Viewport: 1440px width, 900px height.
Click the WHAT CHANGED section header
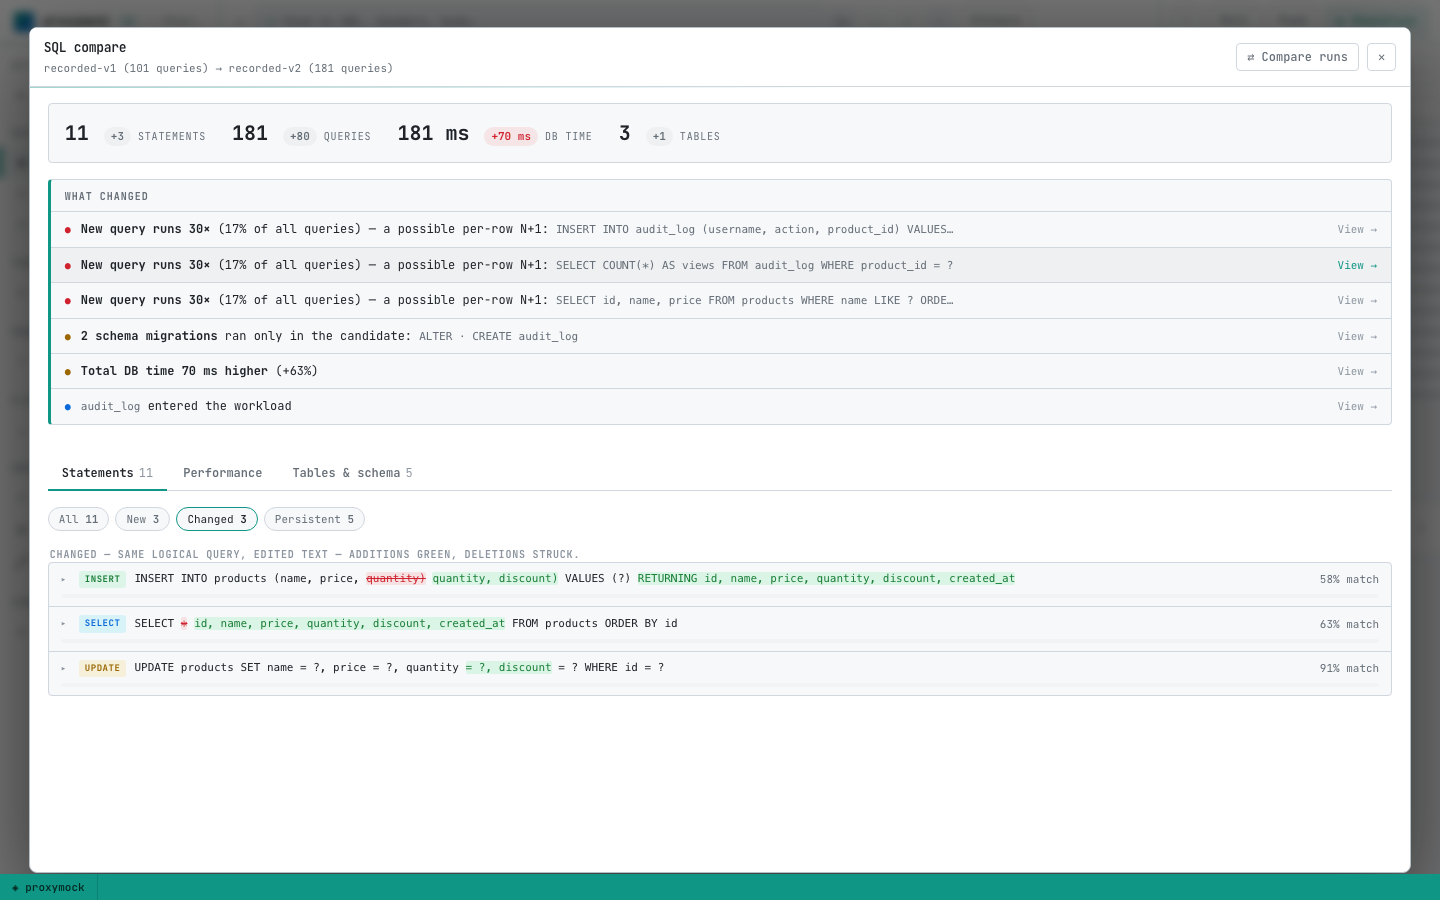(x=106, y=196)
